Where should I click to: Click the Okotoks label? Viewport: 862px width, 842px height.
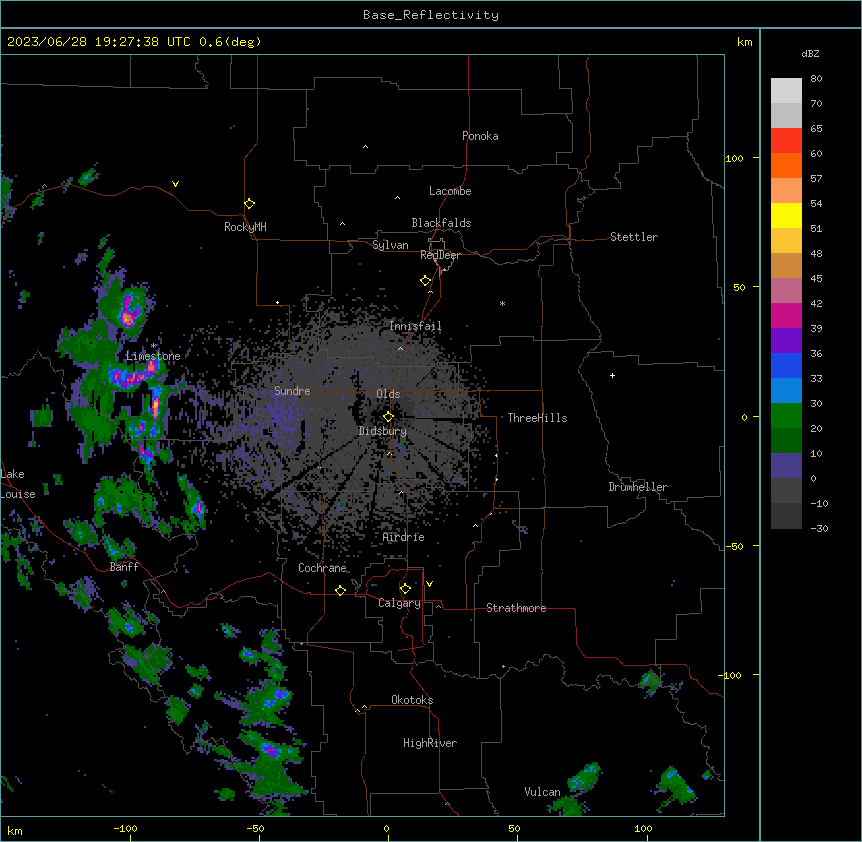coord(412,700)
